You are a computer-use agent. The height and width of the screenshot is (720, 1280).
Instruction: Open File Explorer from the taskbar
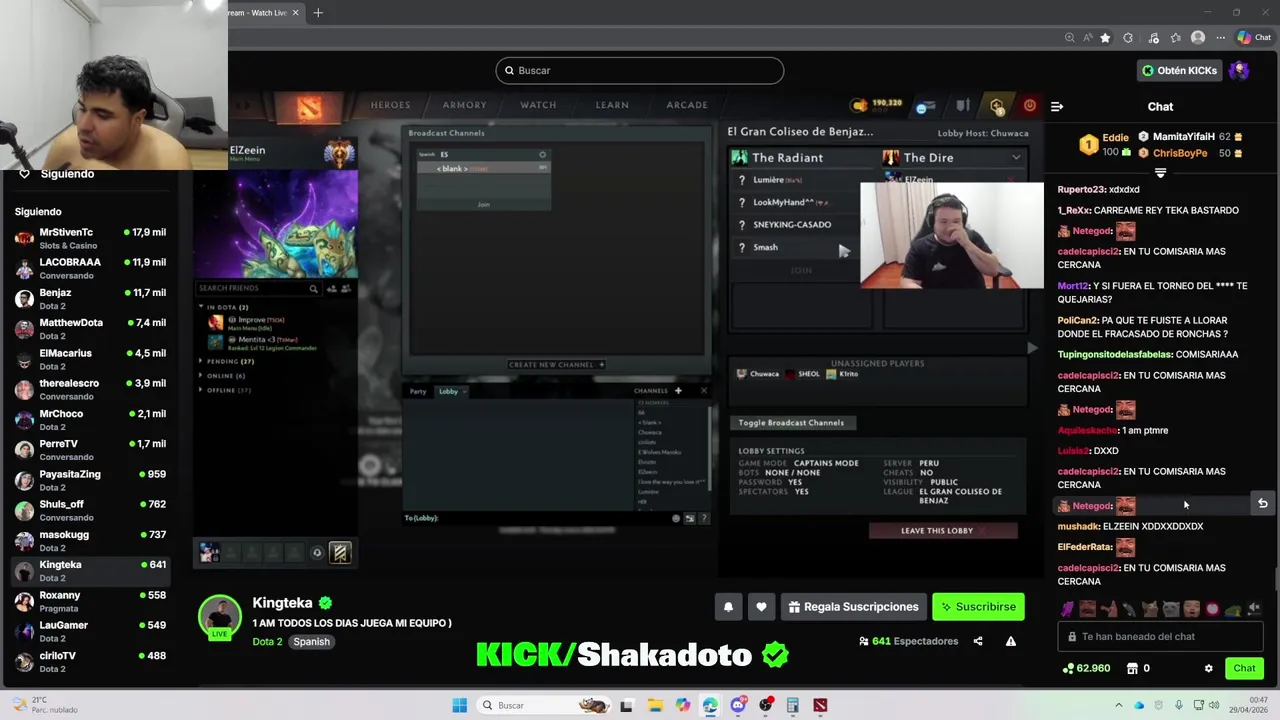[x=655, y=705]
